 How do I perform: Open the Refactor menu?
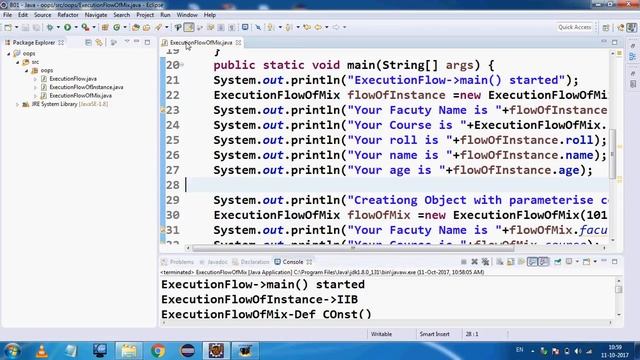68,15
